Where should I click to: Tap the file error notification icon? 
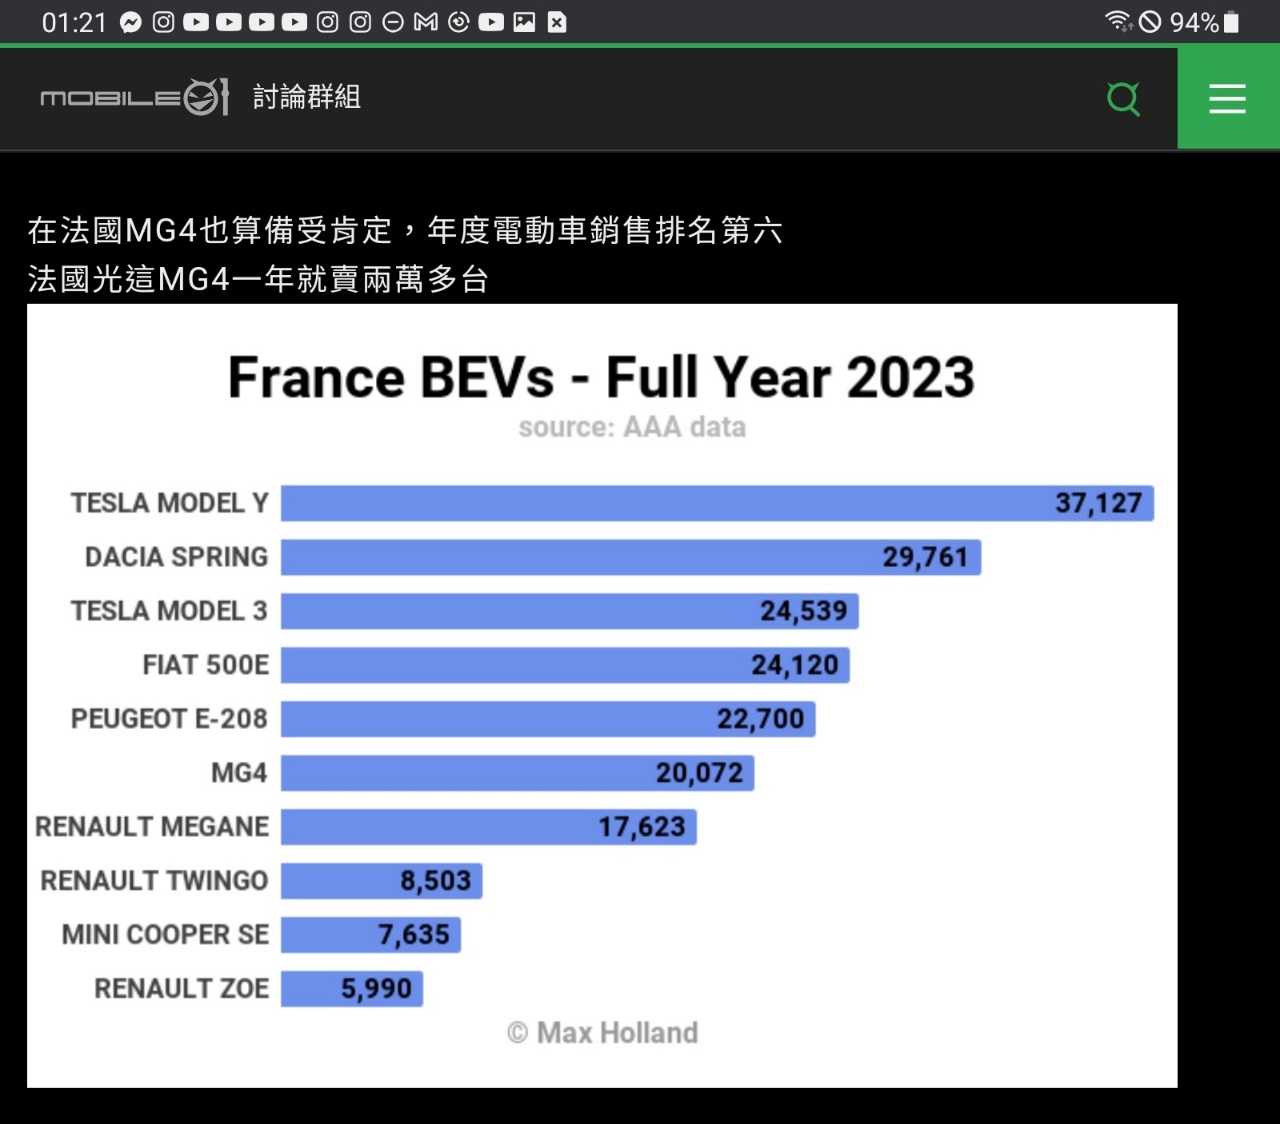(x=557, y=22)
